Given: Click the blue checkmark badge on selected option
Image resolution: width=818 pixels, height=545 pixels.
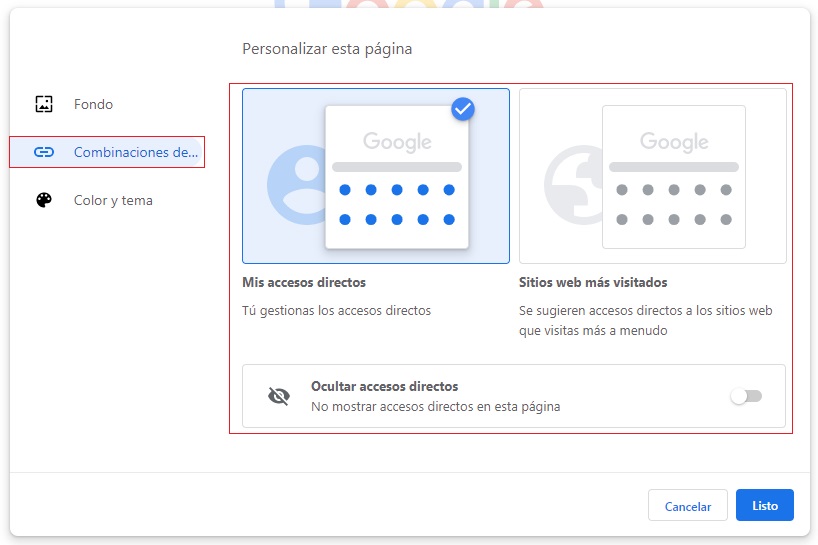Looking at the screenshot, I should pos(462,109).
